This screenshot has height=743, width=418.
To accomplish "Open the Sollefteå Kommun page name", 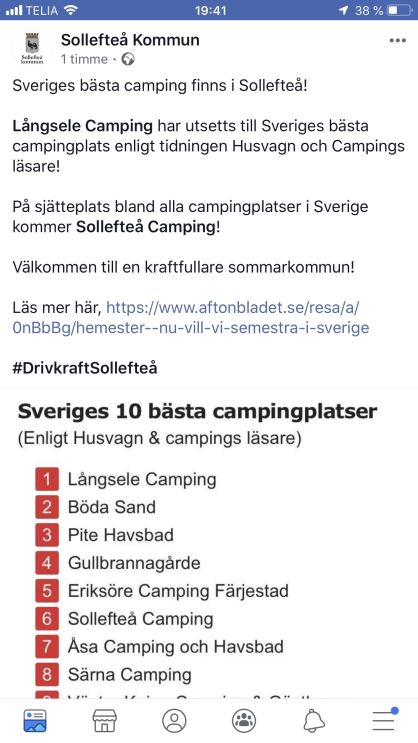I will pyautogui.click(x=130, y=40).
